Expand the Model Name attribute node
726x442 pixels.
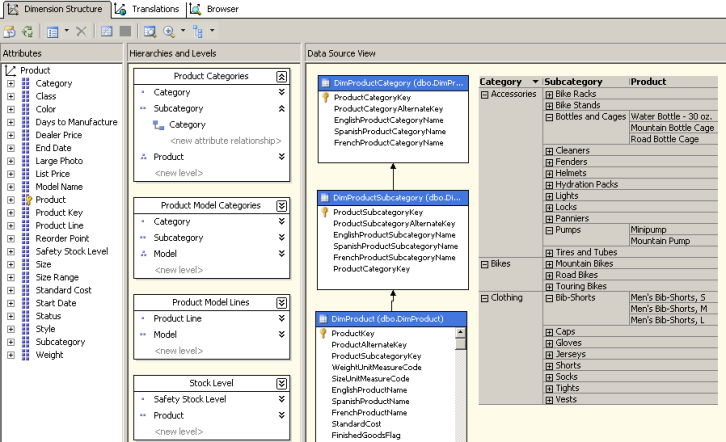click(x=11, y=187)
